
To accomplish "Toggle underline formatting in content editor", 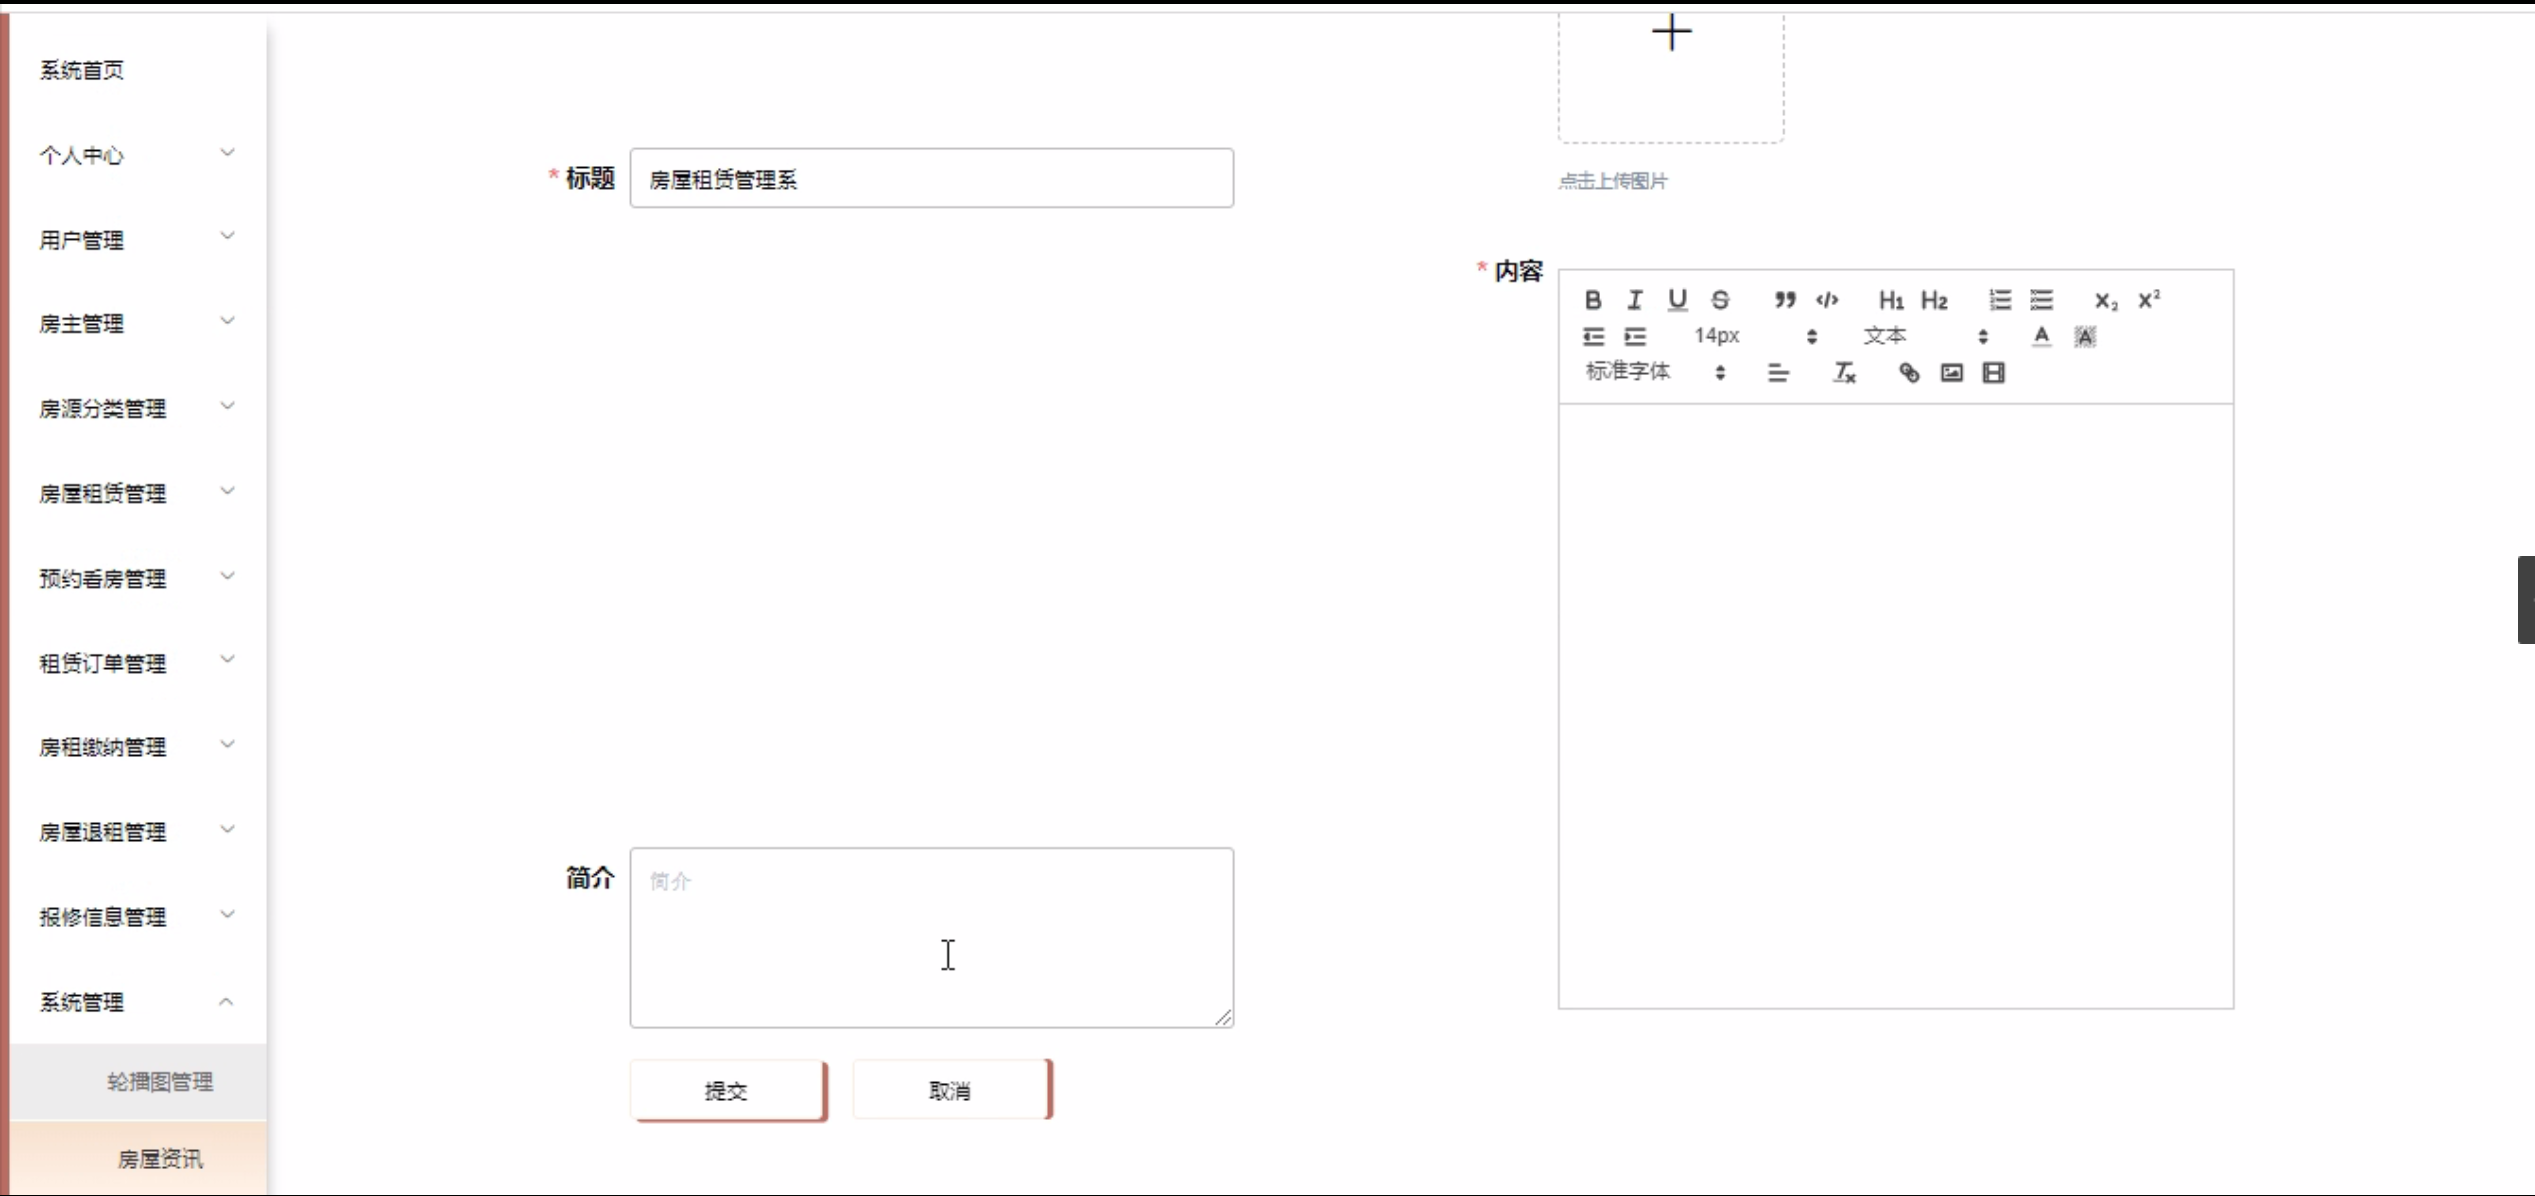I will point(1677,300).
